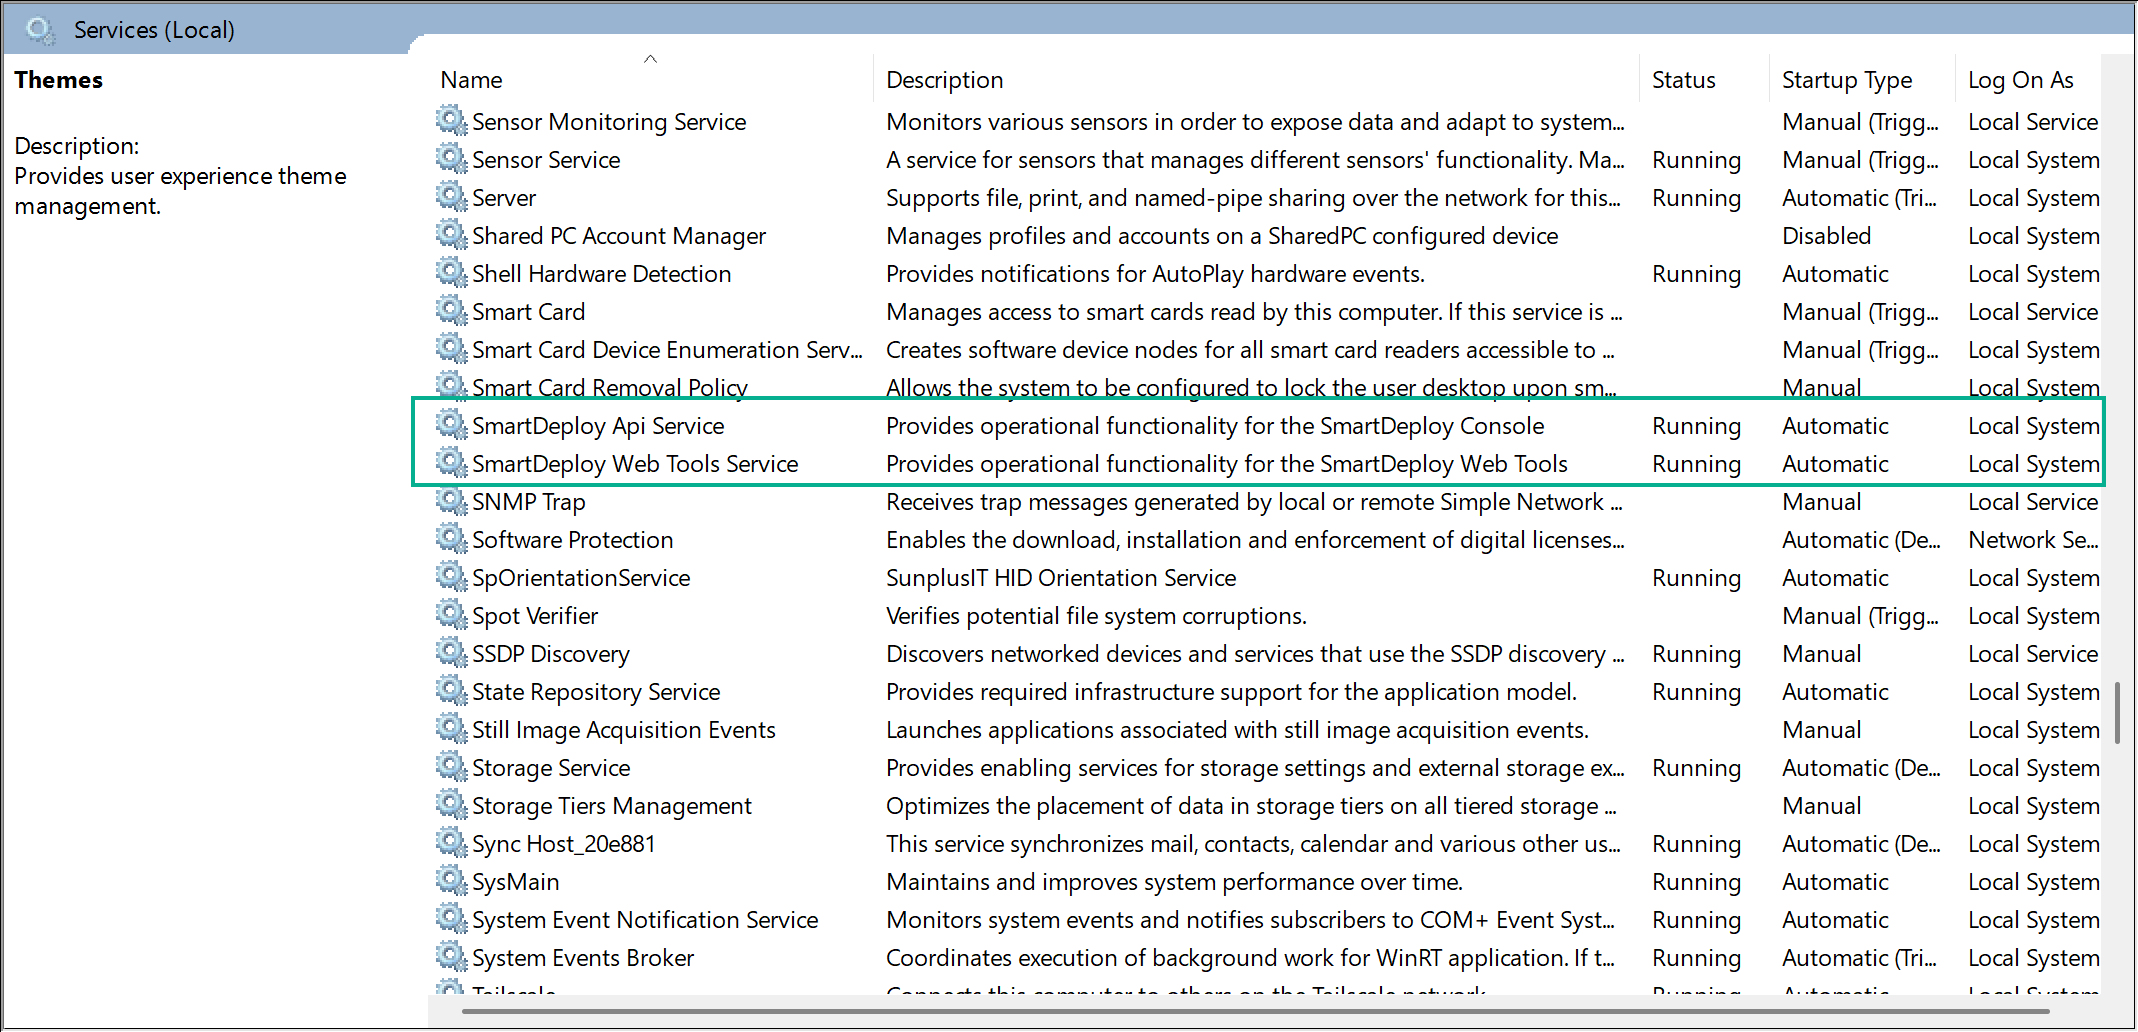Select the Smart Card service name
2138x1032 pixels.
point(528,312)
